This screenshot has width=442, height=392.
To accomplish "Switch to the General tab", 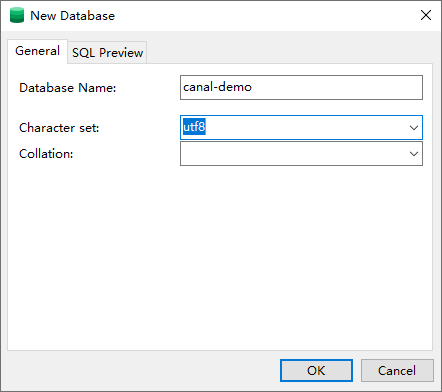I will [x=37, y=51].
